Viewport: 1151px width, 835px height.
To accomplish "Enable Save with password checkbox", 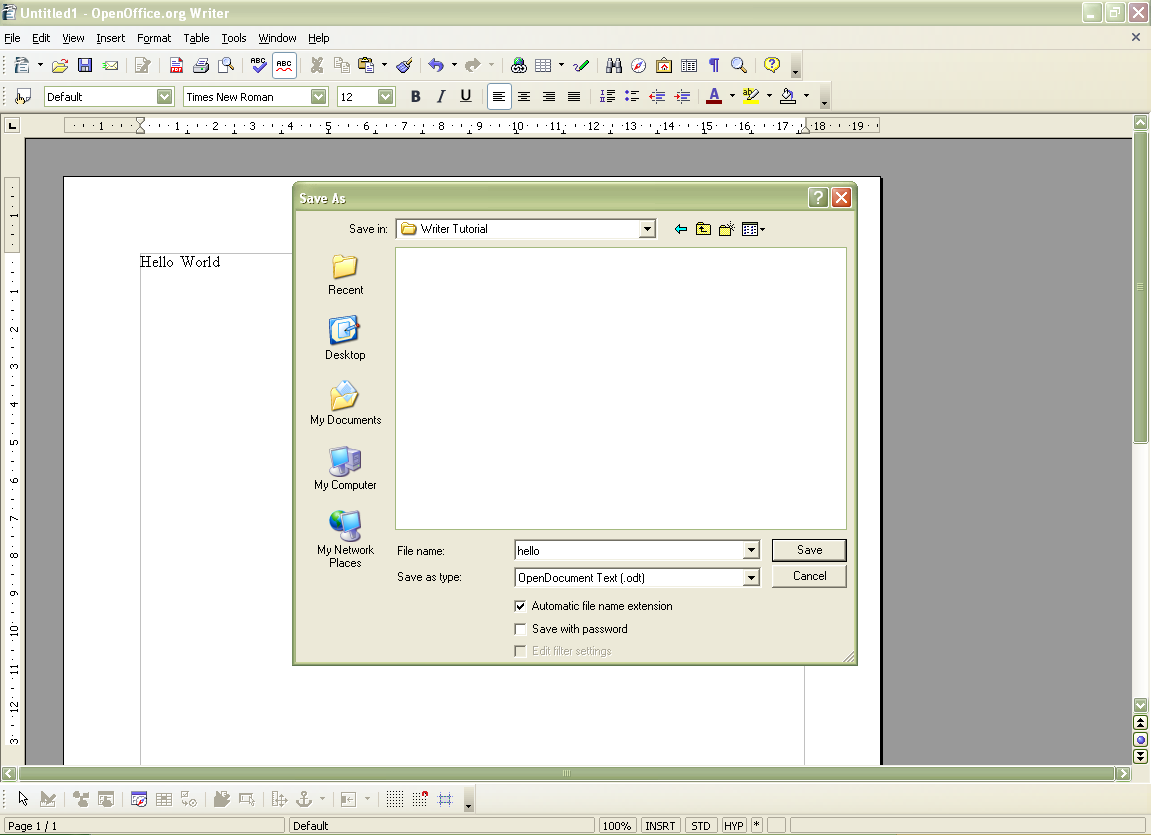I will coord(520,629).
